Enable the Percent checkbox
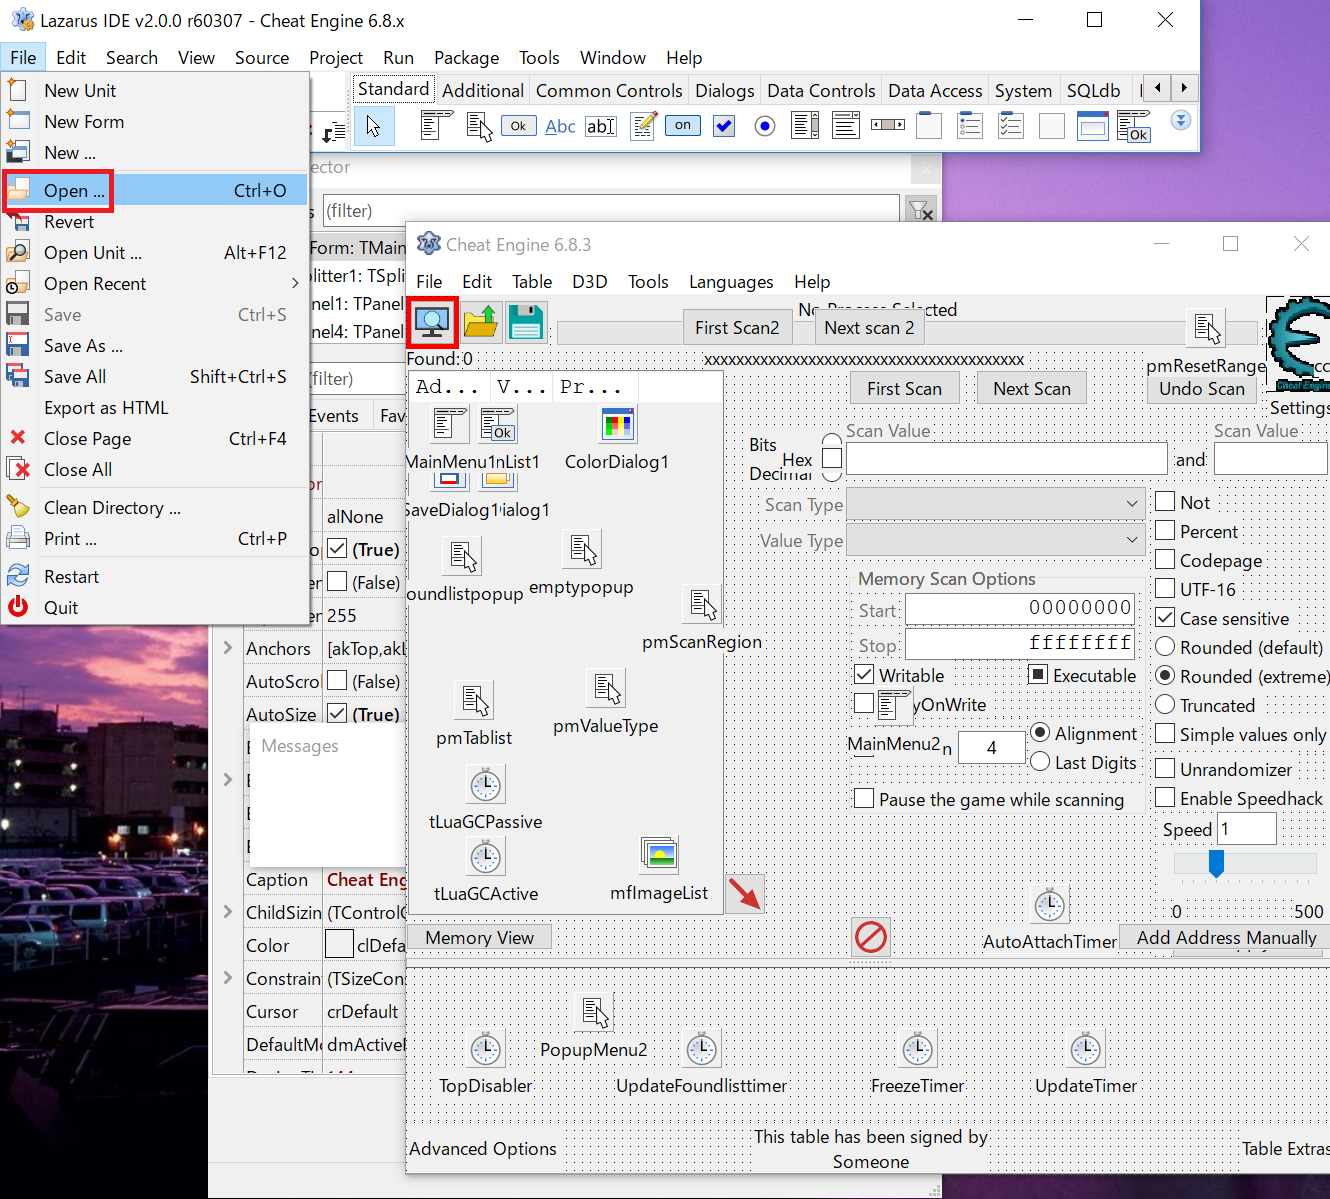This screenshot has width=1330, height=1199. 1165,531
